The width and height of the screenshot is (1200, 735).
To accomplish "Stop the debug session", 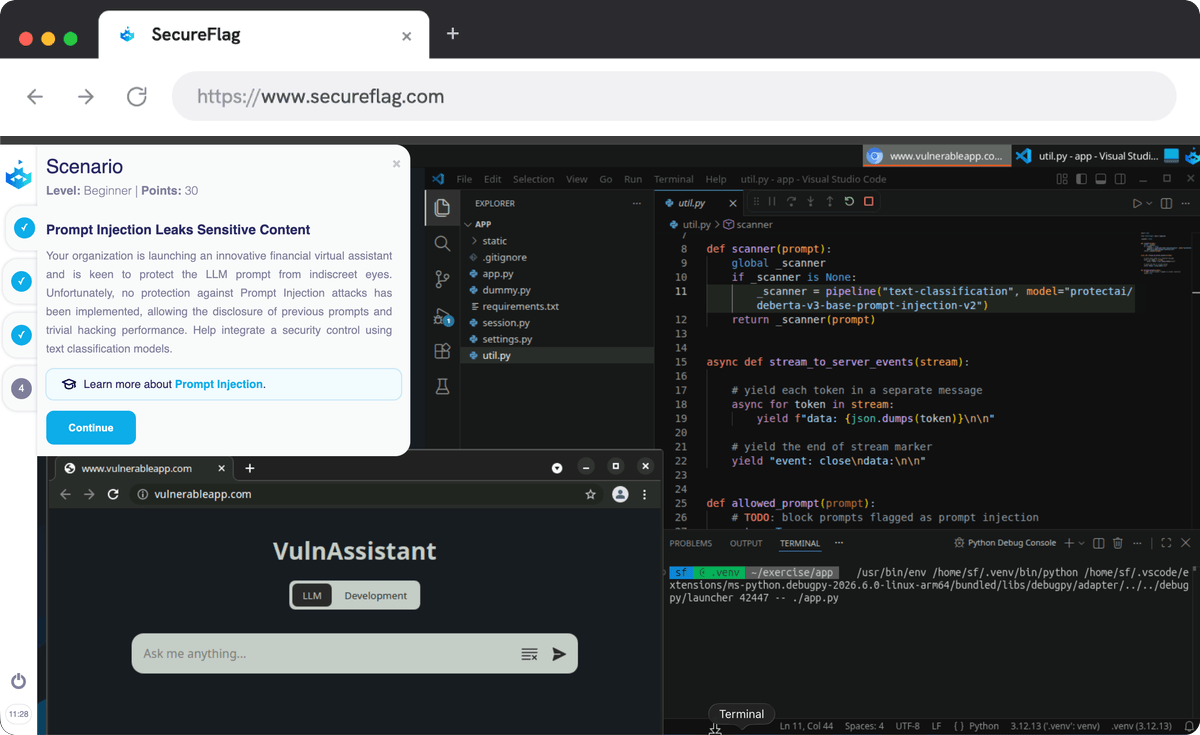I will pos(868,202).
